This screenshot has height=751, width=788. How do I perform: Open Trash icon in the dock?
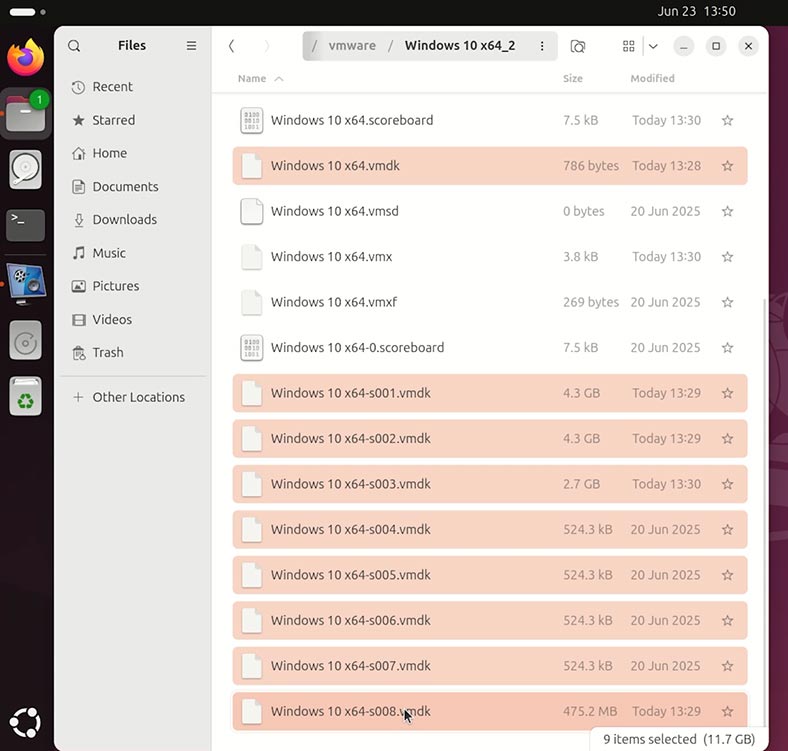coord(26,396)
